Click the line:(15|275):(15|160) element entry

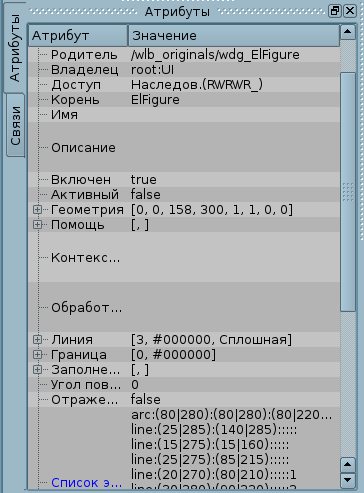210,445
